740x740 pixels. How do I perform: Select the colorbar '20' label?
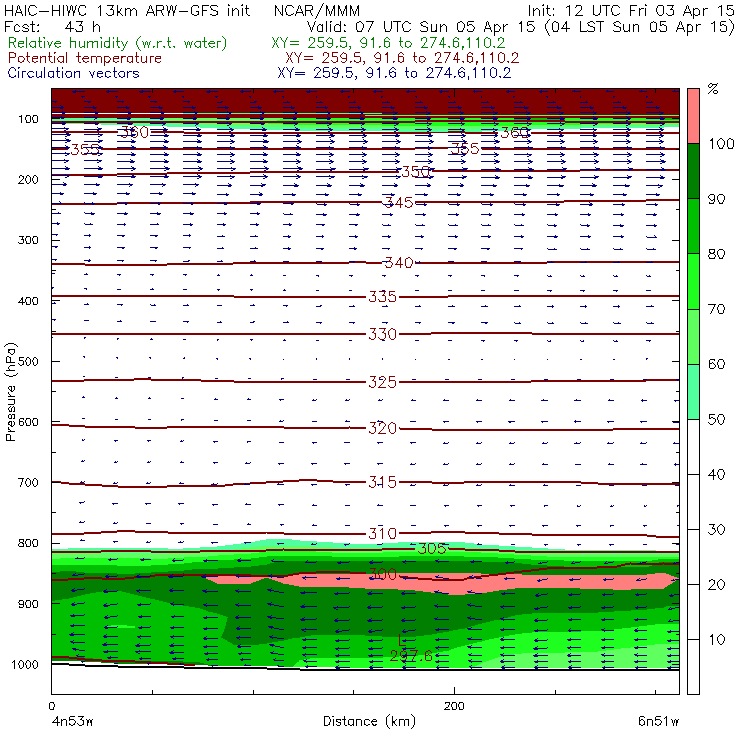click(717, 585)
